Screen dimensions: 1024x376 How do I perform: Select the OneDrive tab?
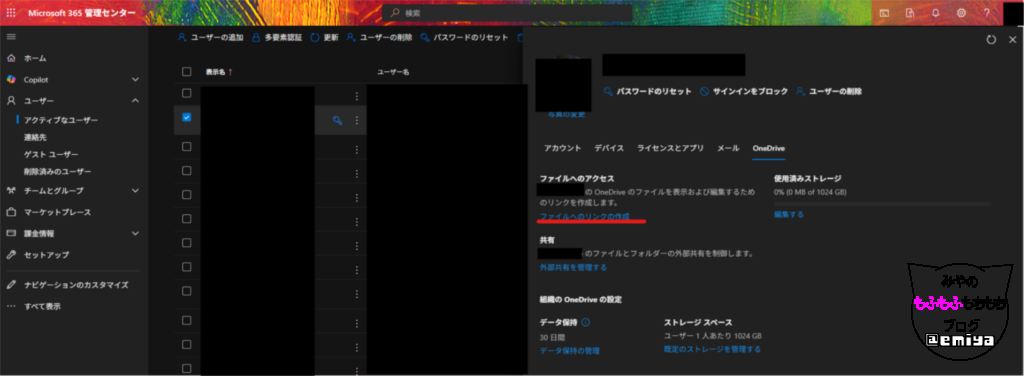click(769, 148)
